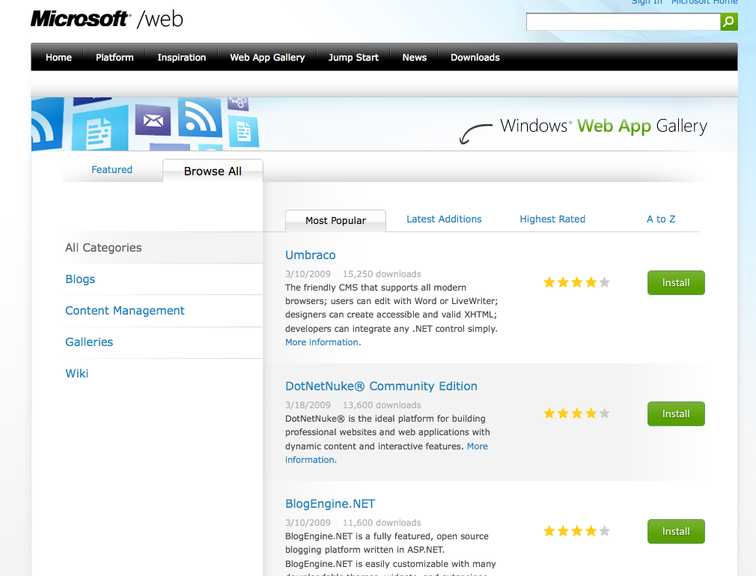This screenshot has height=576, width=756.
Task: Click the white RSS icon in banner
Action: [200, 120]
